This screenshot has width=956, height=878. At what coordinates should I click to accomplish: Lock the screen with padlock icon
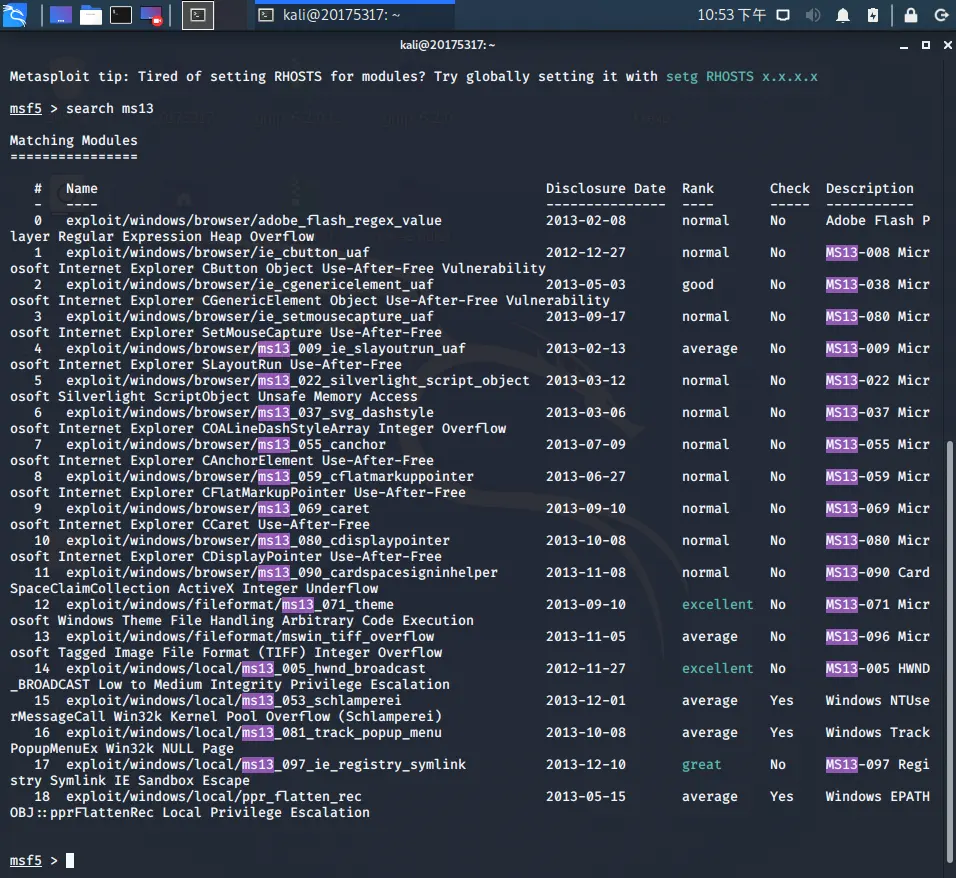tap(911, 15)
